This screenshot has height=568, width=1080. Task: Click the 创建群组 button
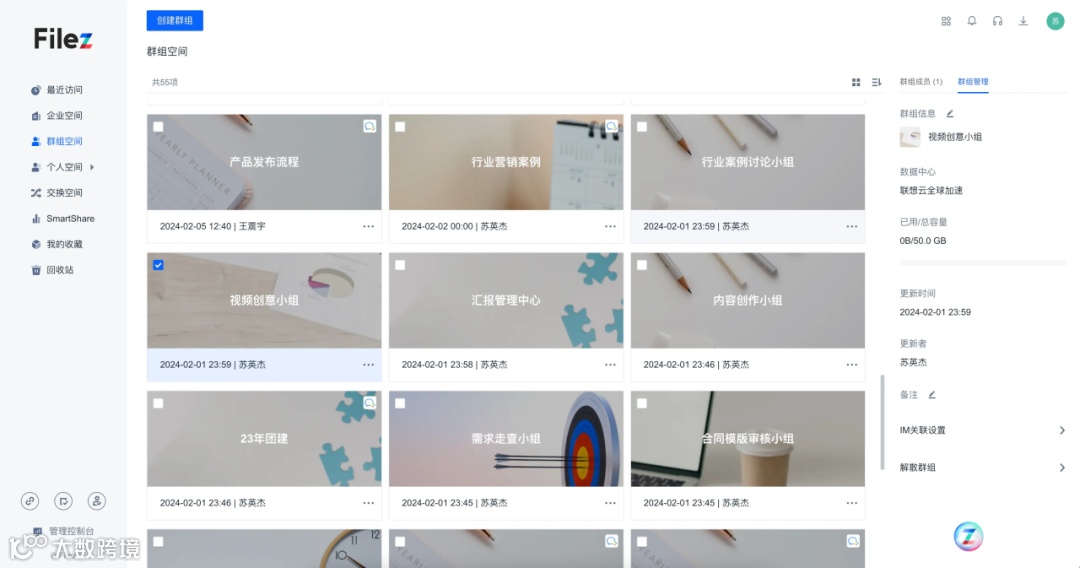175,21
